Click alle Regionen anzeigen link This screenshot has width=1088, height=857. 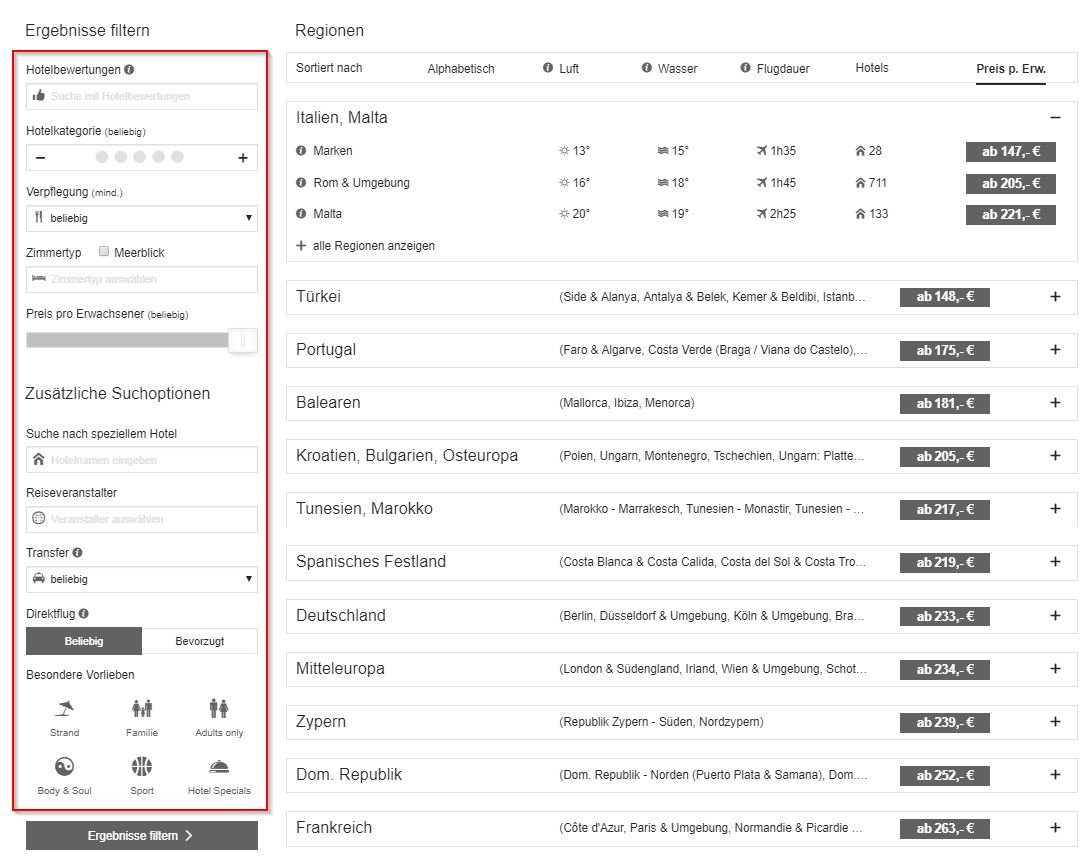click(373, 246)
